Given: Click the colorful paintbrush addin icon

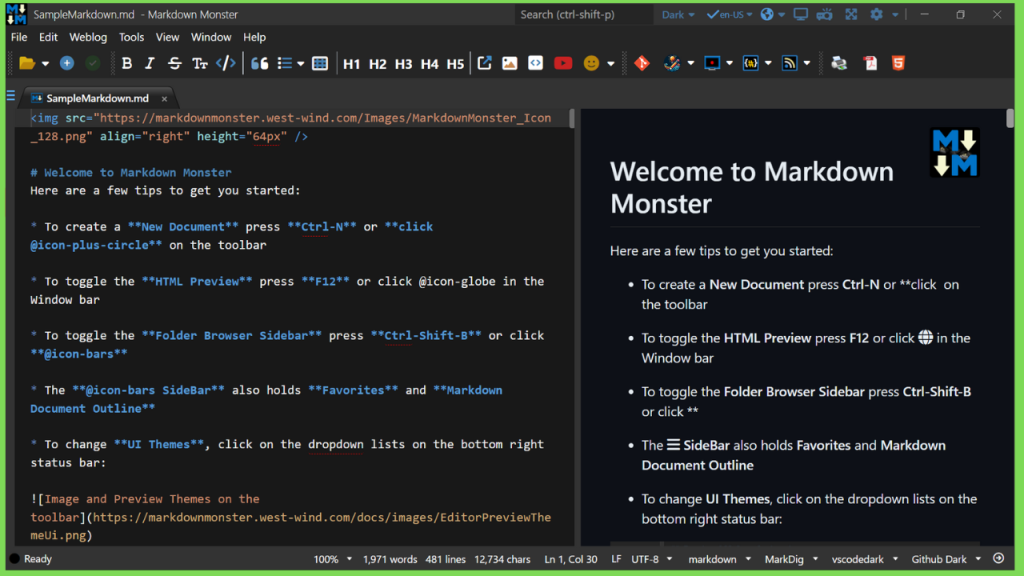Looking at the screenshot, I should coord(671,63).
